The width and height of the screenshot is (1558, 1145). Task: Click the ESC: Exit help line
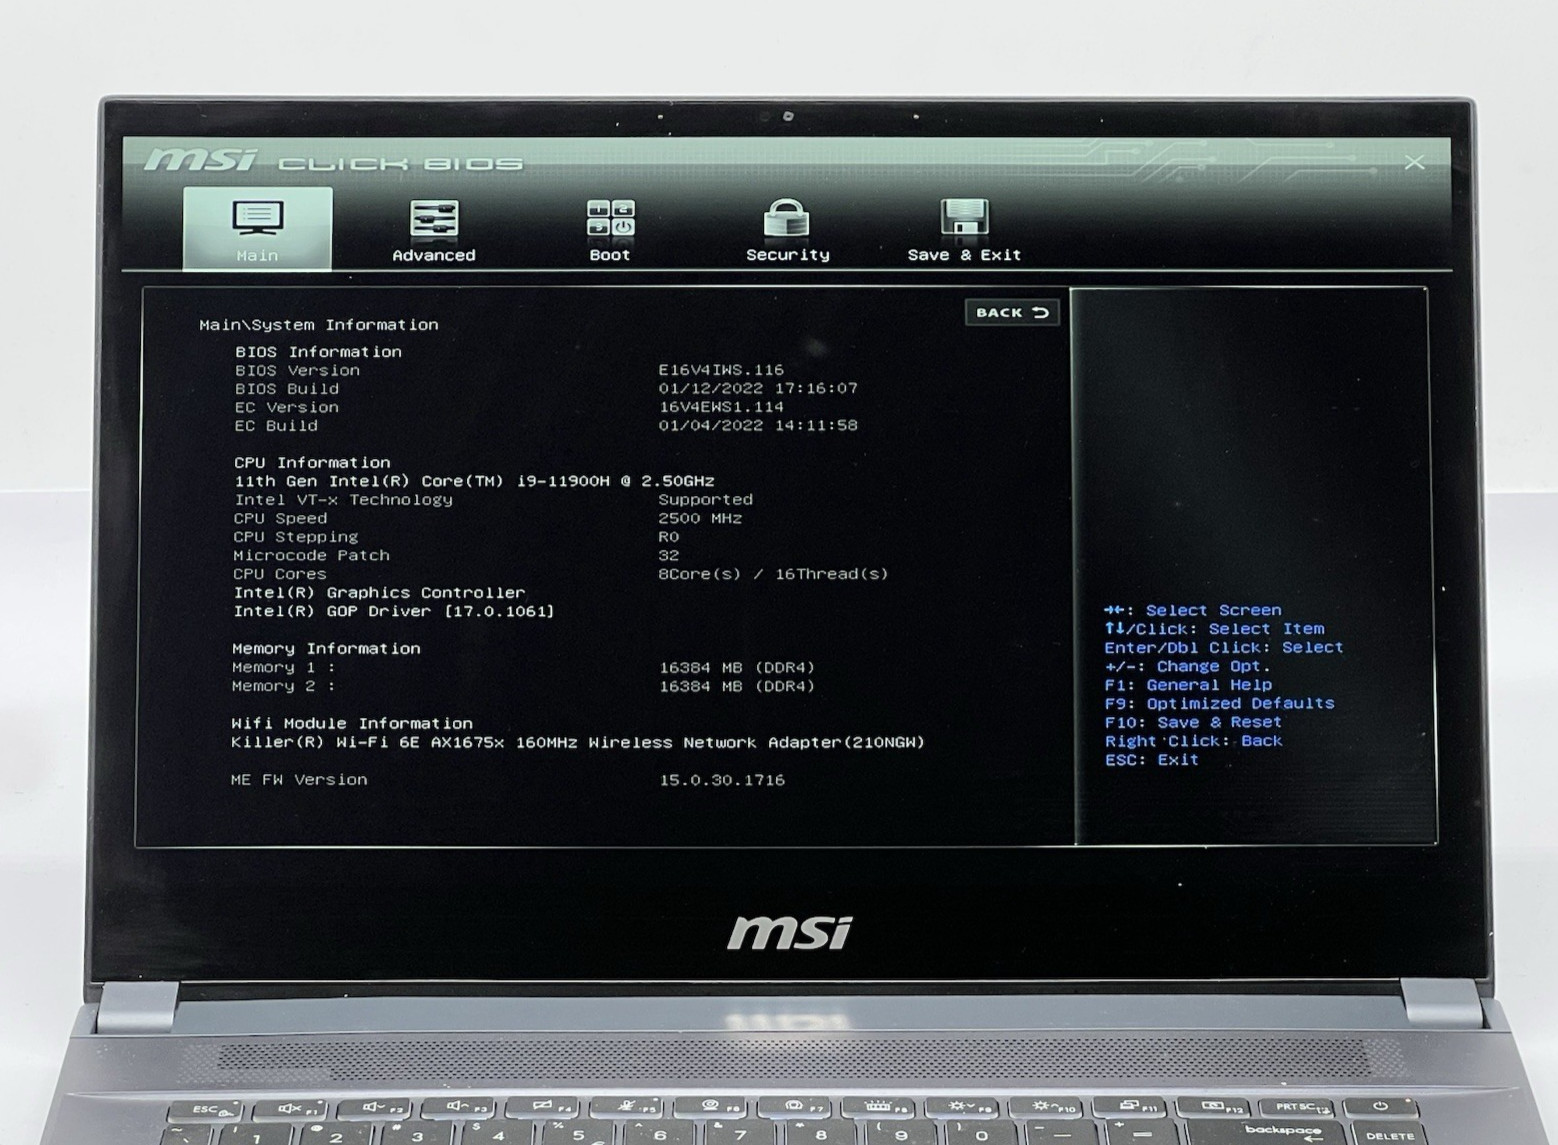coord(1151,760)
